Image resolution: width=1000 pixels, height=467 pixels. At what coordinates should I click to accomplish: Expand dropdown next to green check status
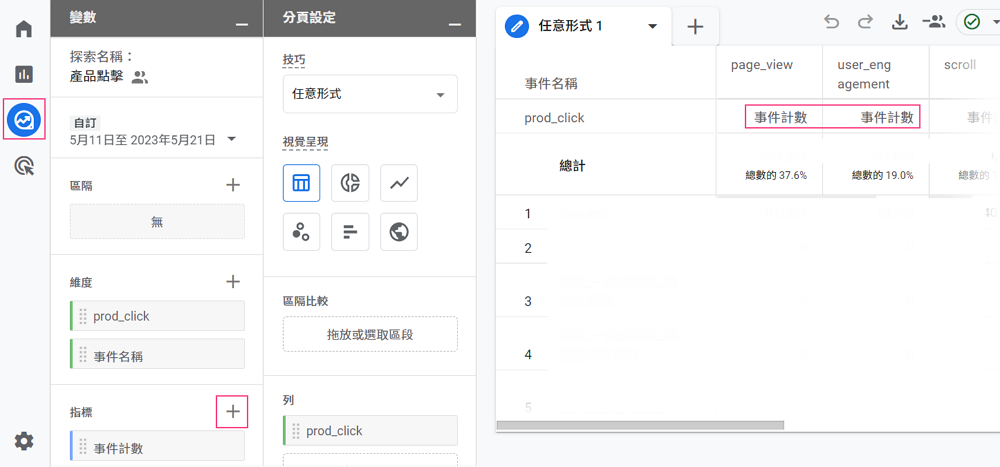[995, 22]
